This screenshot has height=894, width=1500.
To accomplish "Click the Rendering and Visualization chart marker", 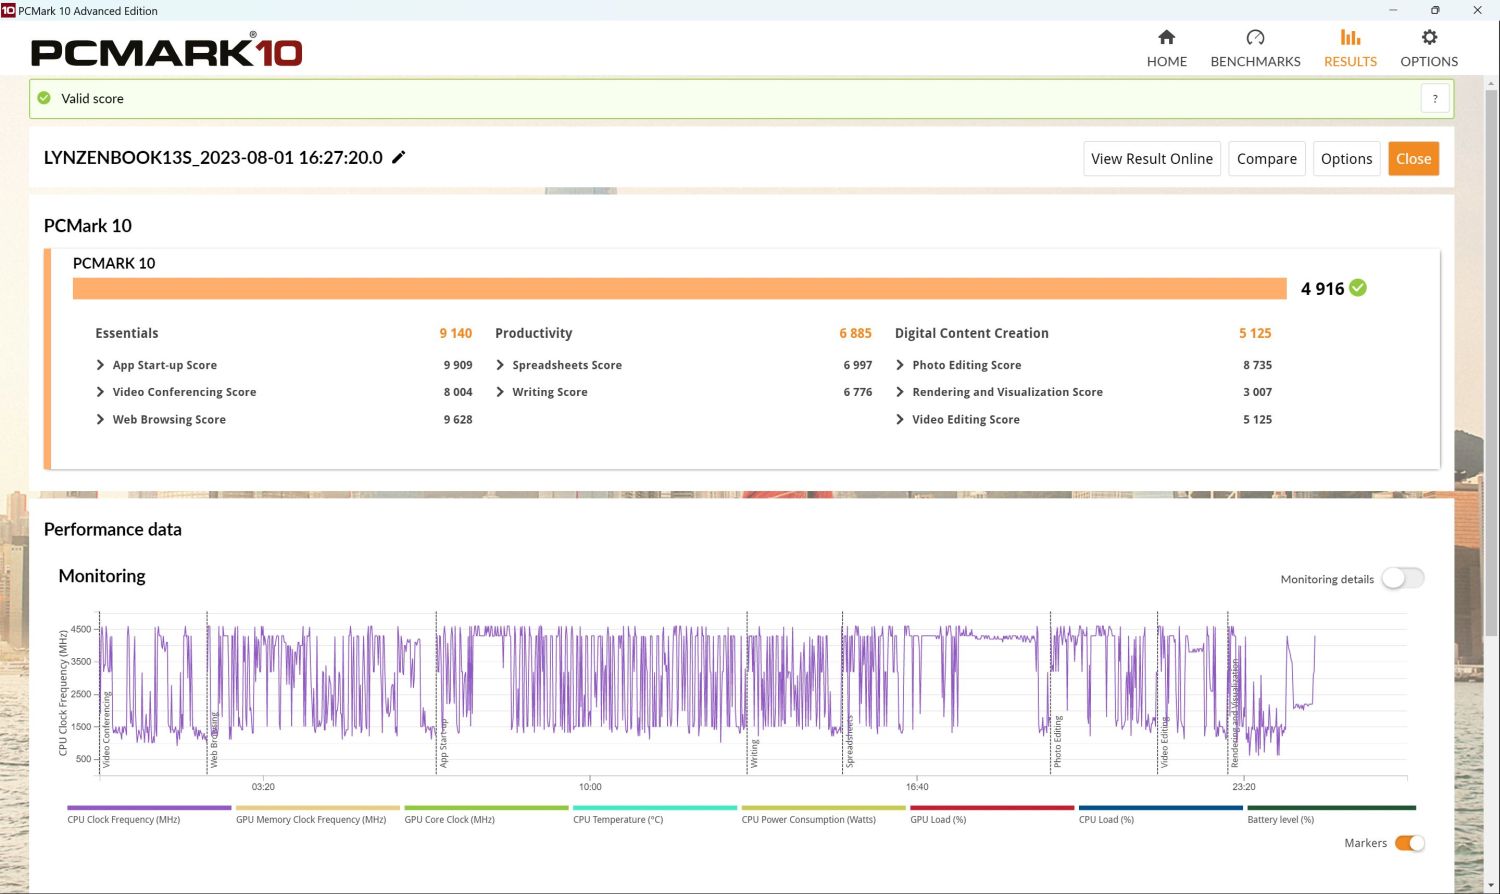I will tap(1235, 713).
